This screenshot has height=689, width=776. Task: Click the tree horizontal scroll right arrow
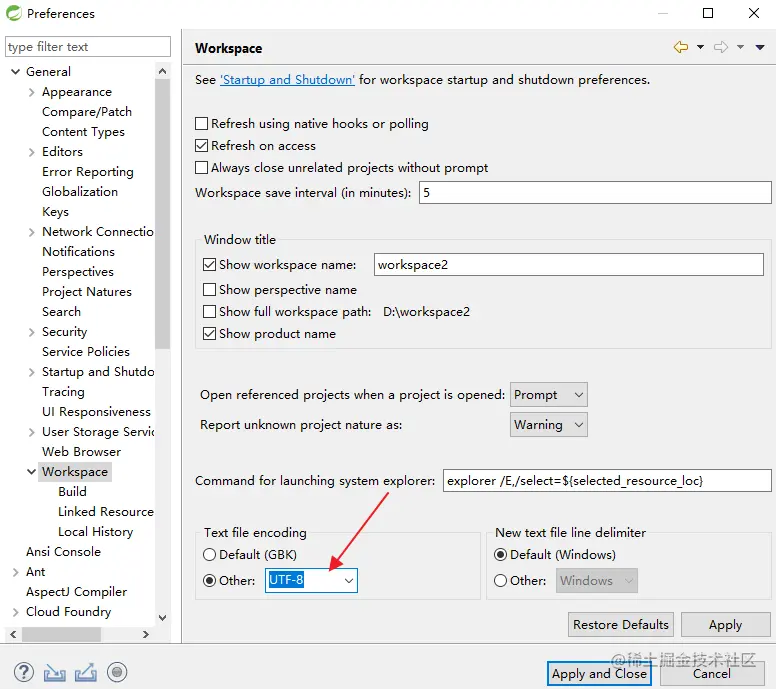[x=146, y=634]
